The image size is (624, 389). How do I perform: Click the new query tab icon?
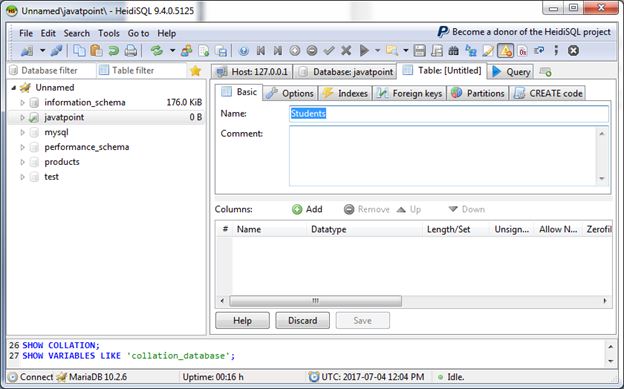click(x=545, y=72)
